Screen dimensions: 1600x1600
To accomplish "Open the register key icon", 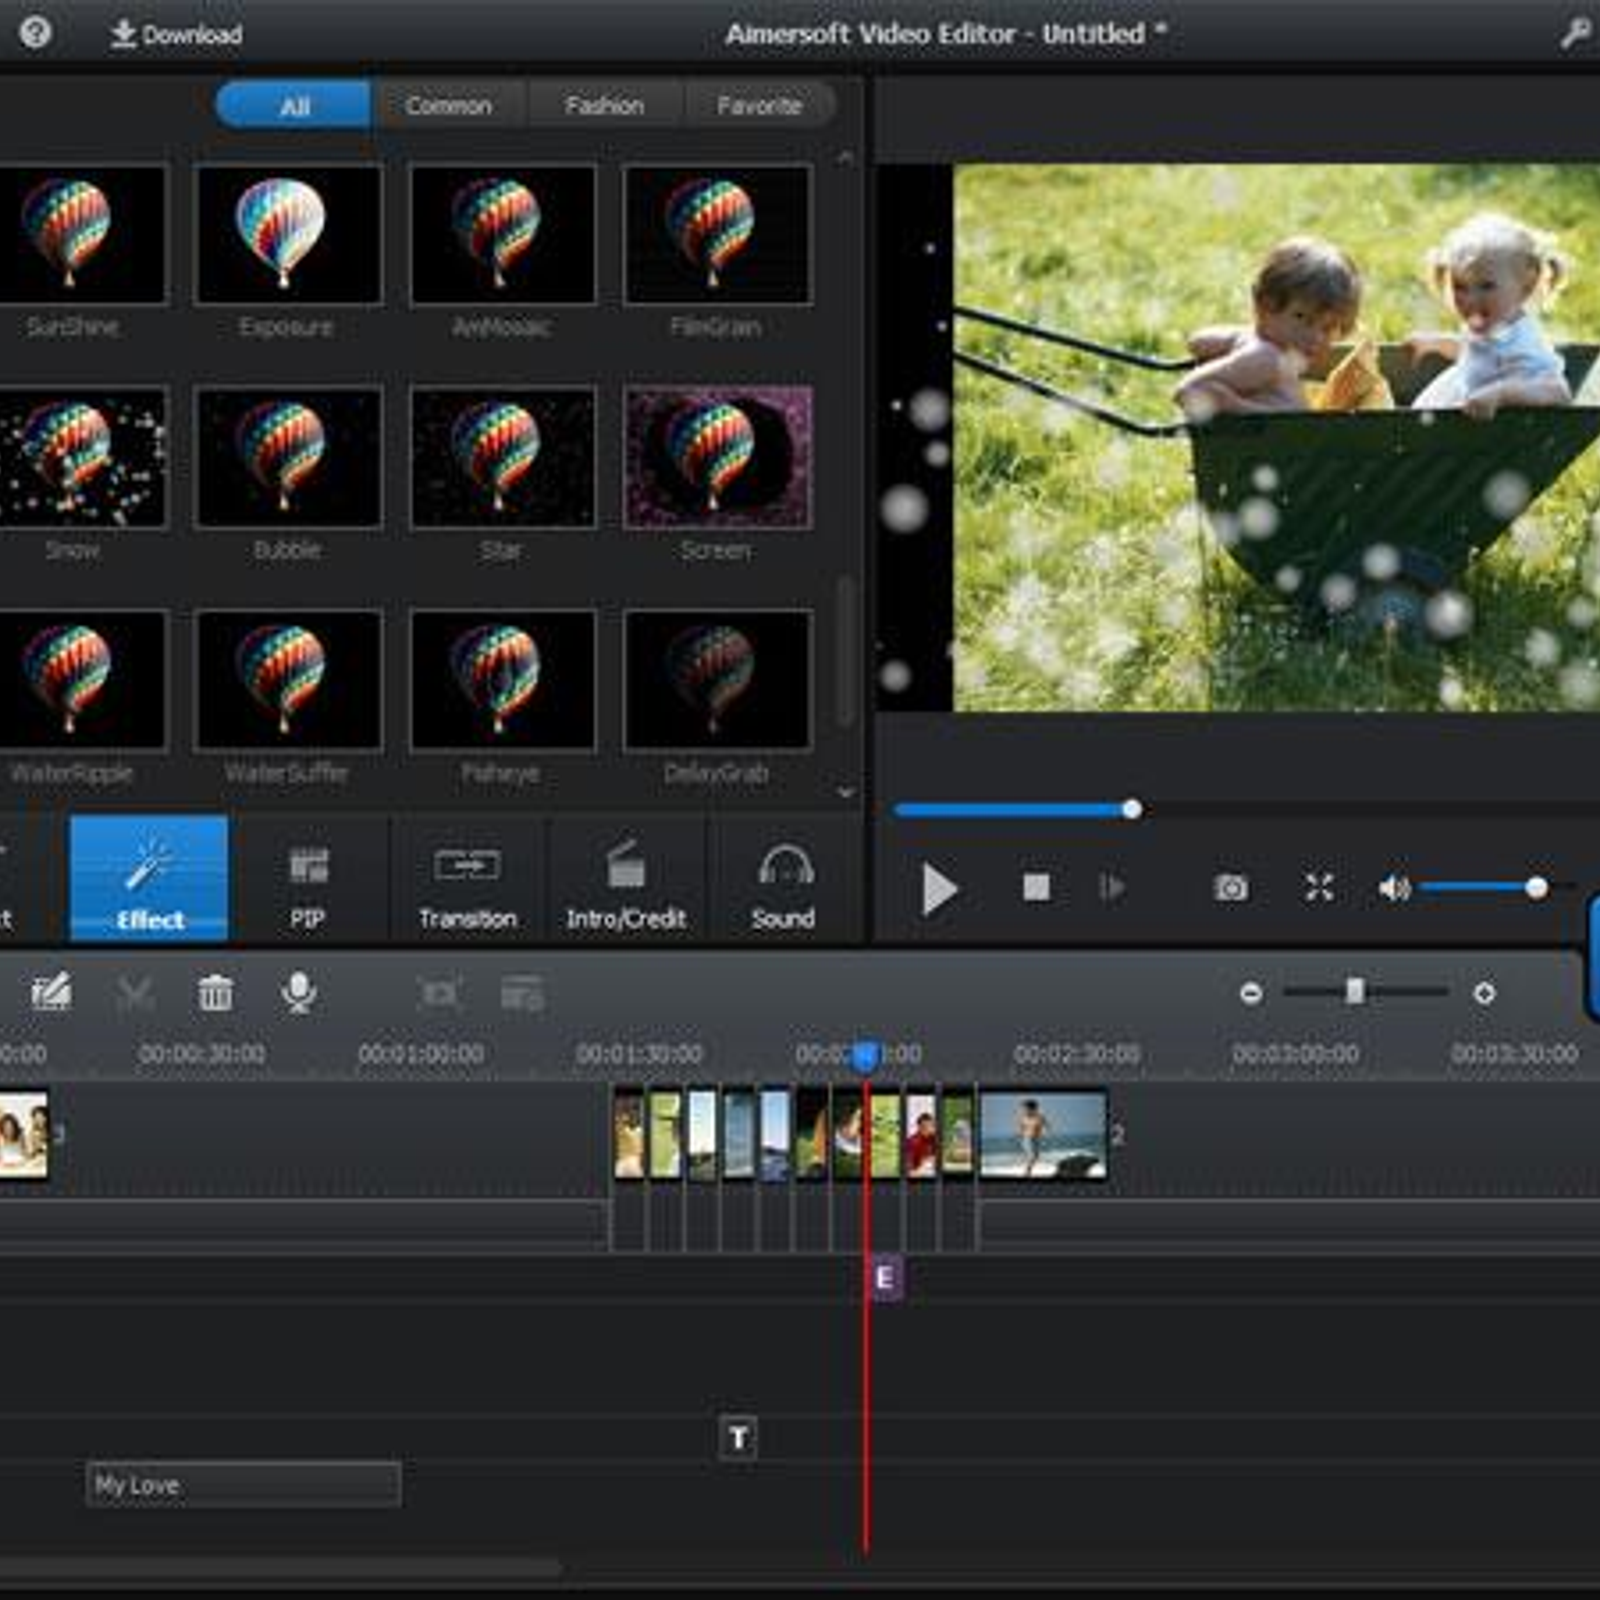I will point(1576,34).
